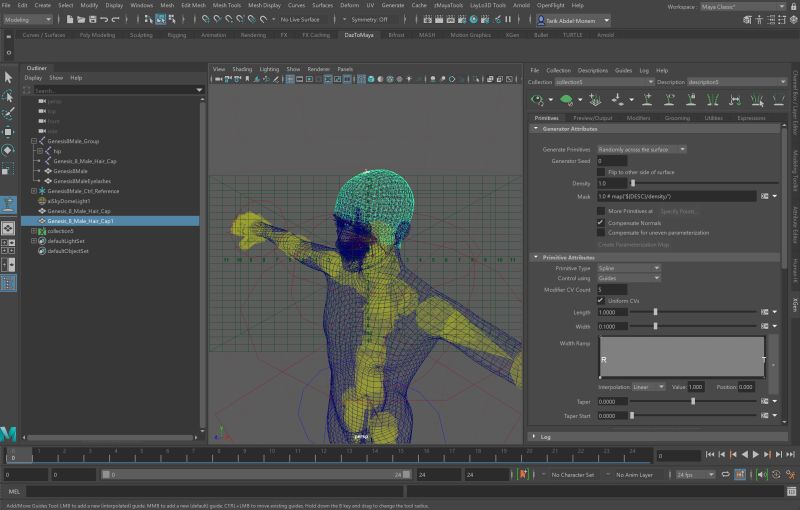The height and width of the screenshot is (510, 800).
Task: Open the Modeling menu set dropdown
Action: 28,19
